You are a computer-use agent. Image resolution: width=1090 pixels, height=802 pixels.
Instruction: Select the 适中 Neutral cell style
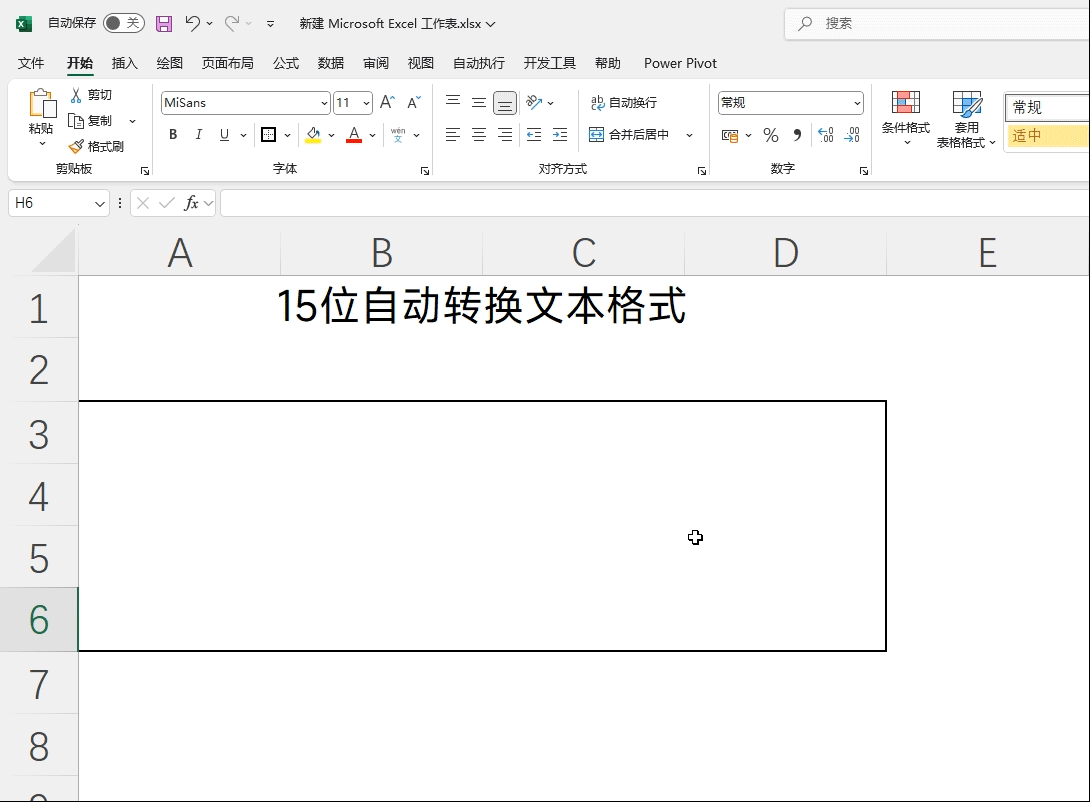coord(1047,136)
